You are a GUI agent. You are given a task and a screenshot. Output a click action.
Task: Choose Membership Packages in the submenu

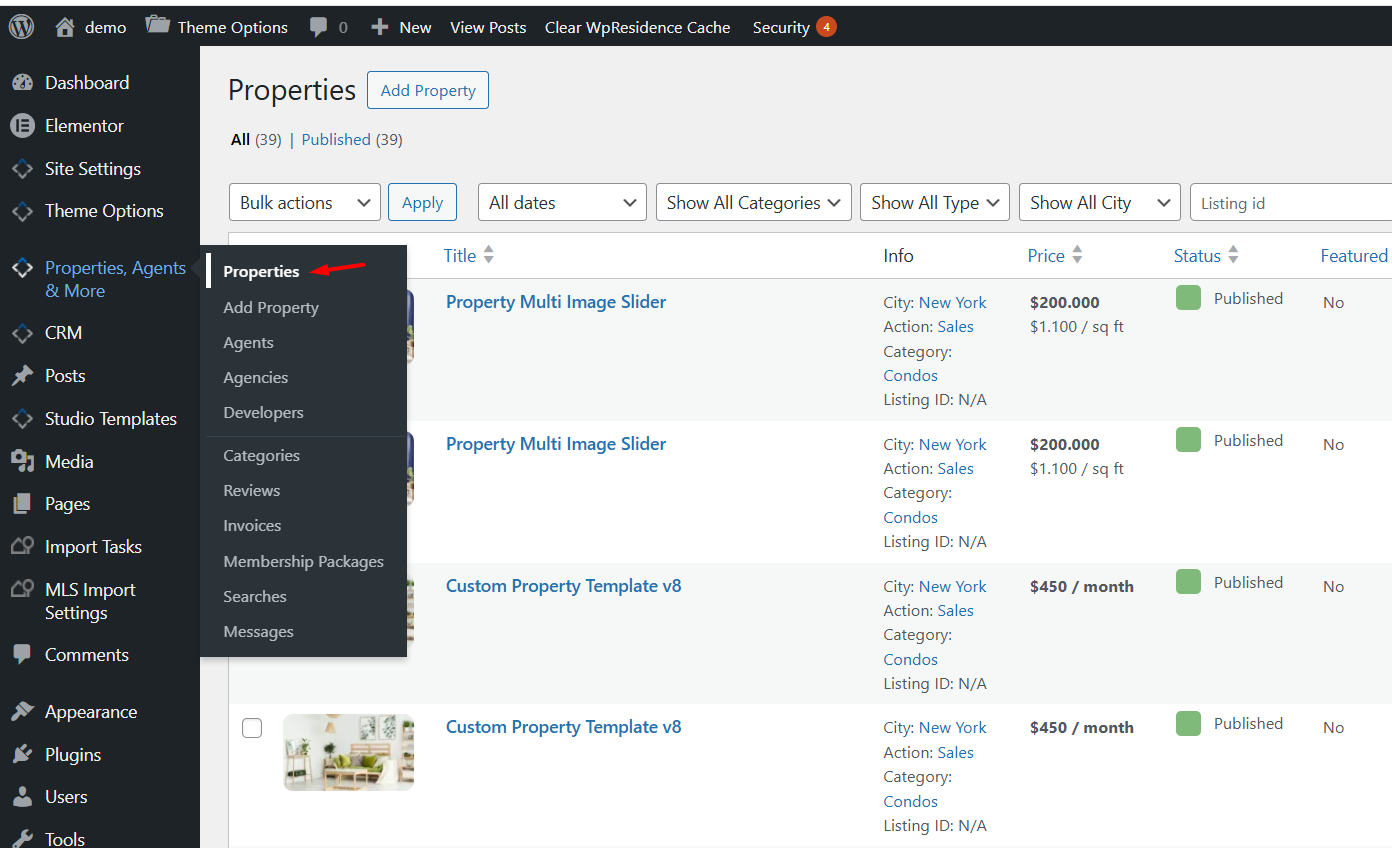click(x=303, y=562)
